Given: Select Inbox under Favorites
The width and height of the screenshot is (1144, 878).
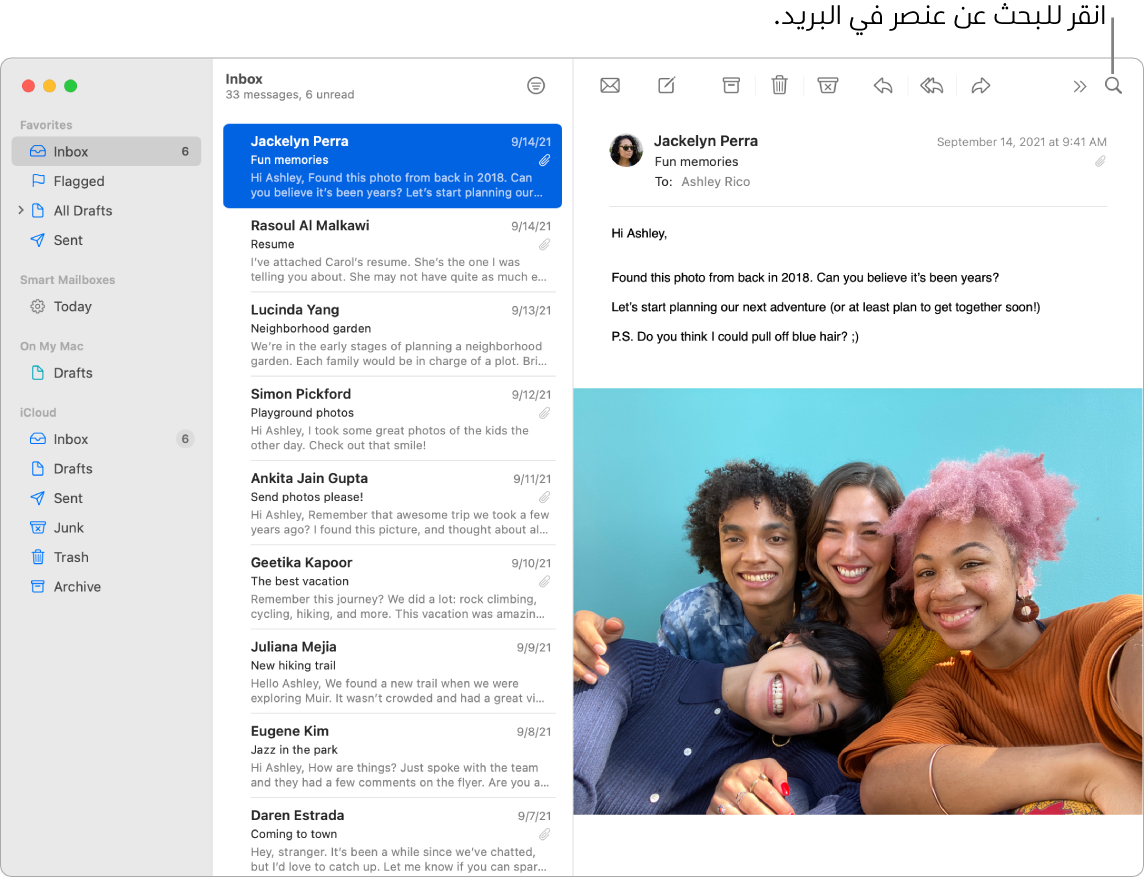Looking at the screenshot, I should coord(107,151).
